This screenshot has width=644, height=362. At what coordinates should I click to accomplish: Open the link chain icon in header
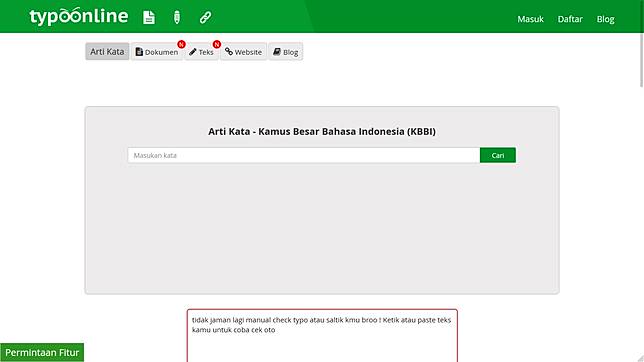click(x=205, y=17)
